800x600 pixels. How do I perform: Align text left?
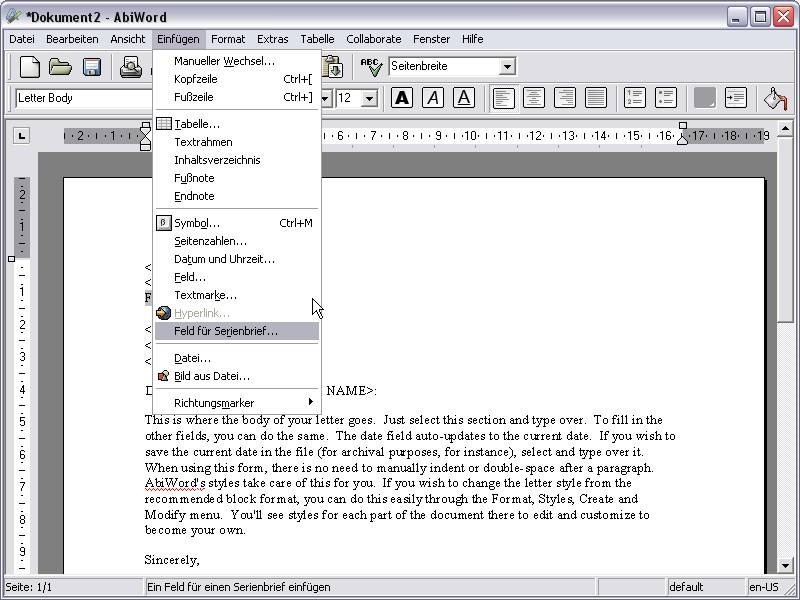pos(504,97)
